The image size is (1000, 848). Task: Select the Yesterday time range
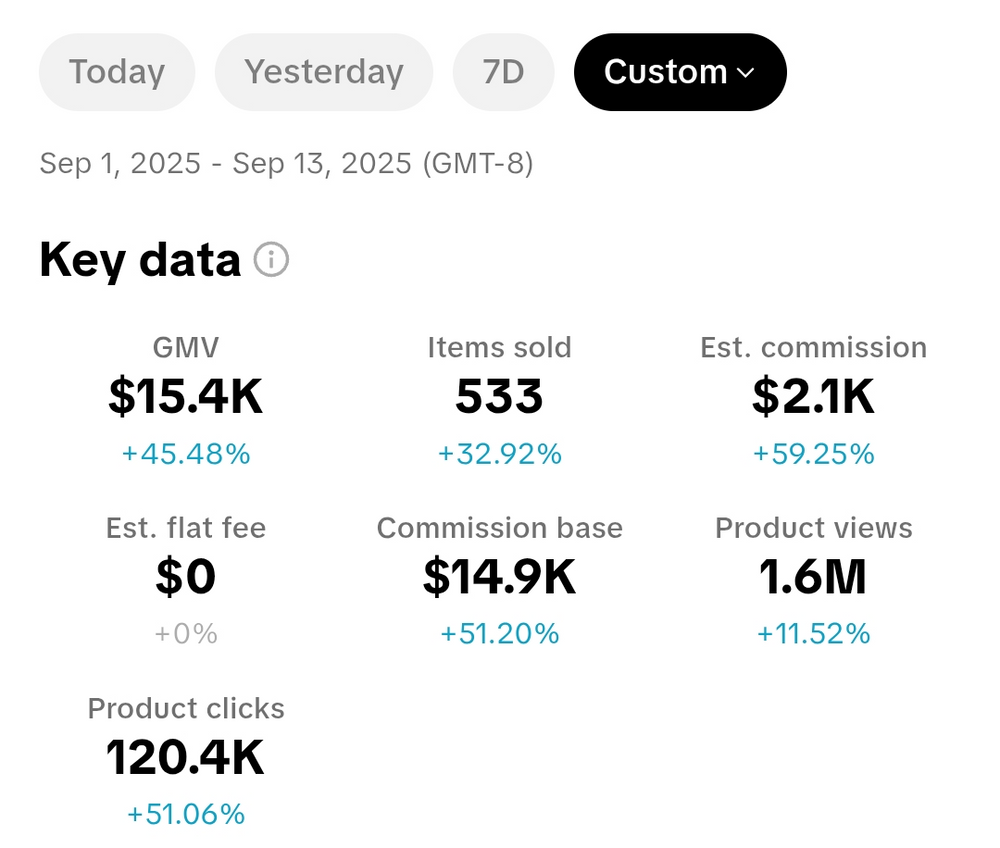[323, 72]
